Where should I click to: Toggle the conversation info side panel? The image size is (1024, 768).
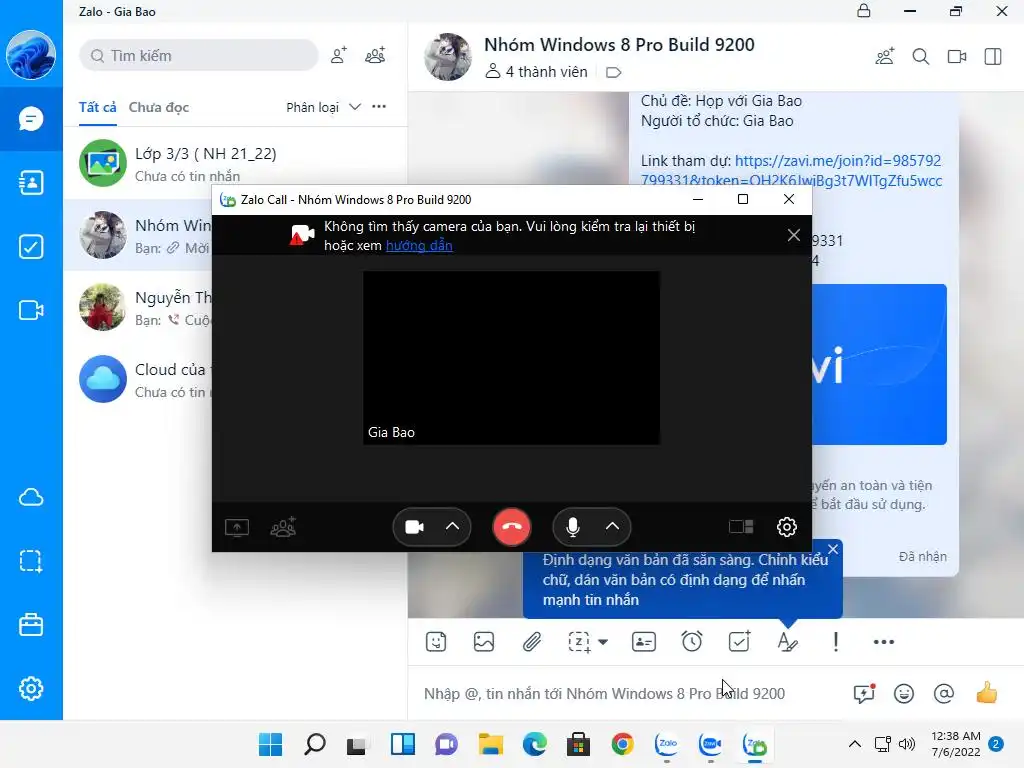pyautogui.click(x=993, y=57)
